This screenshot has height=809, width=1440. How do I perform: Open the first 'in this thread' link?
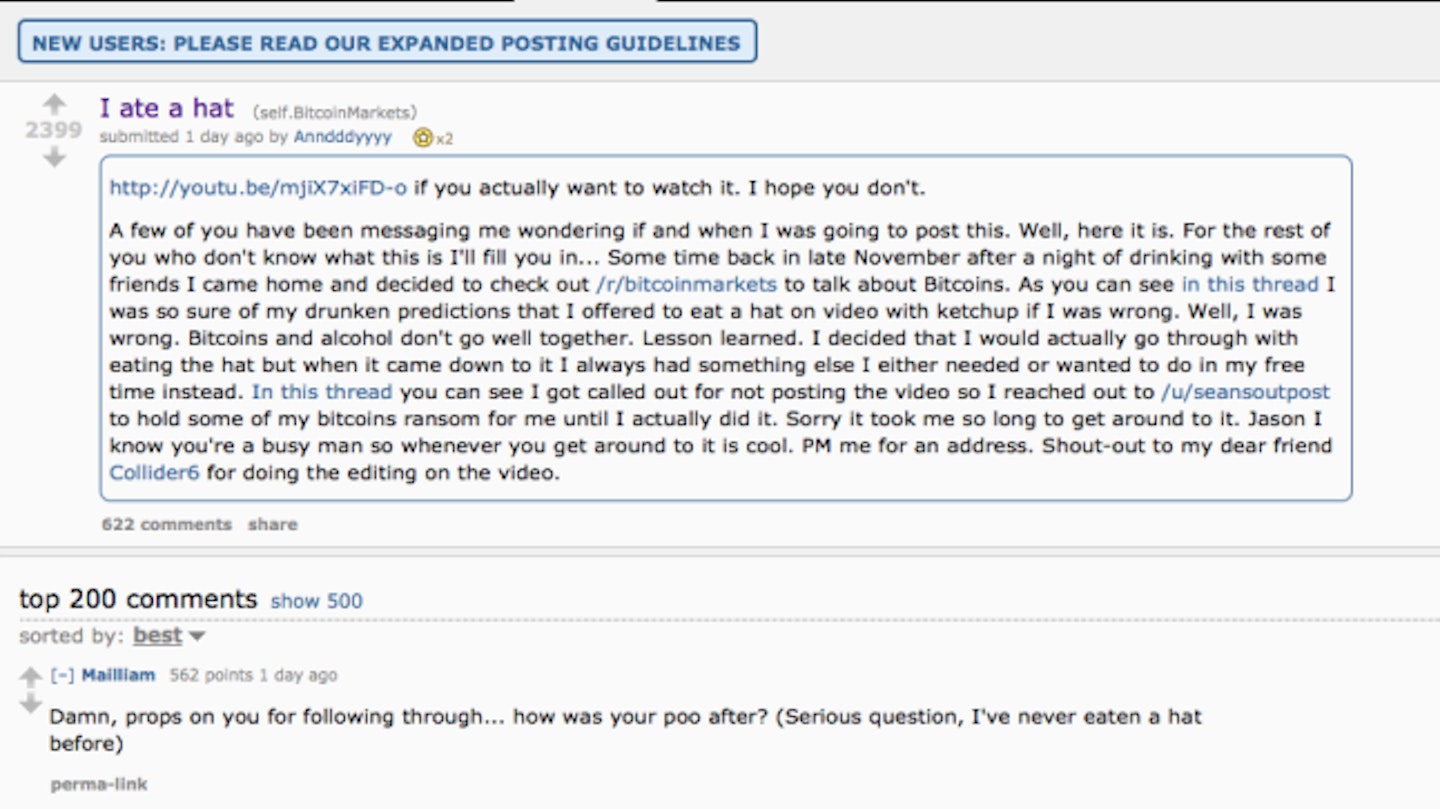tap(1250, 284)
